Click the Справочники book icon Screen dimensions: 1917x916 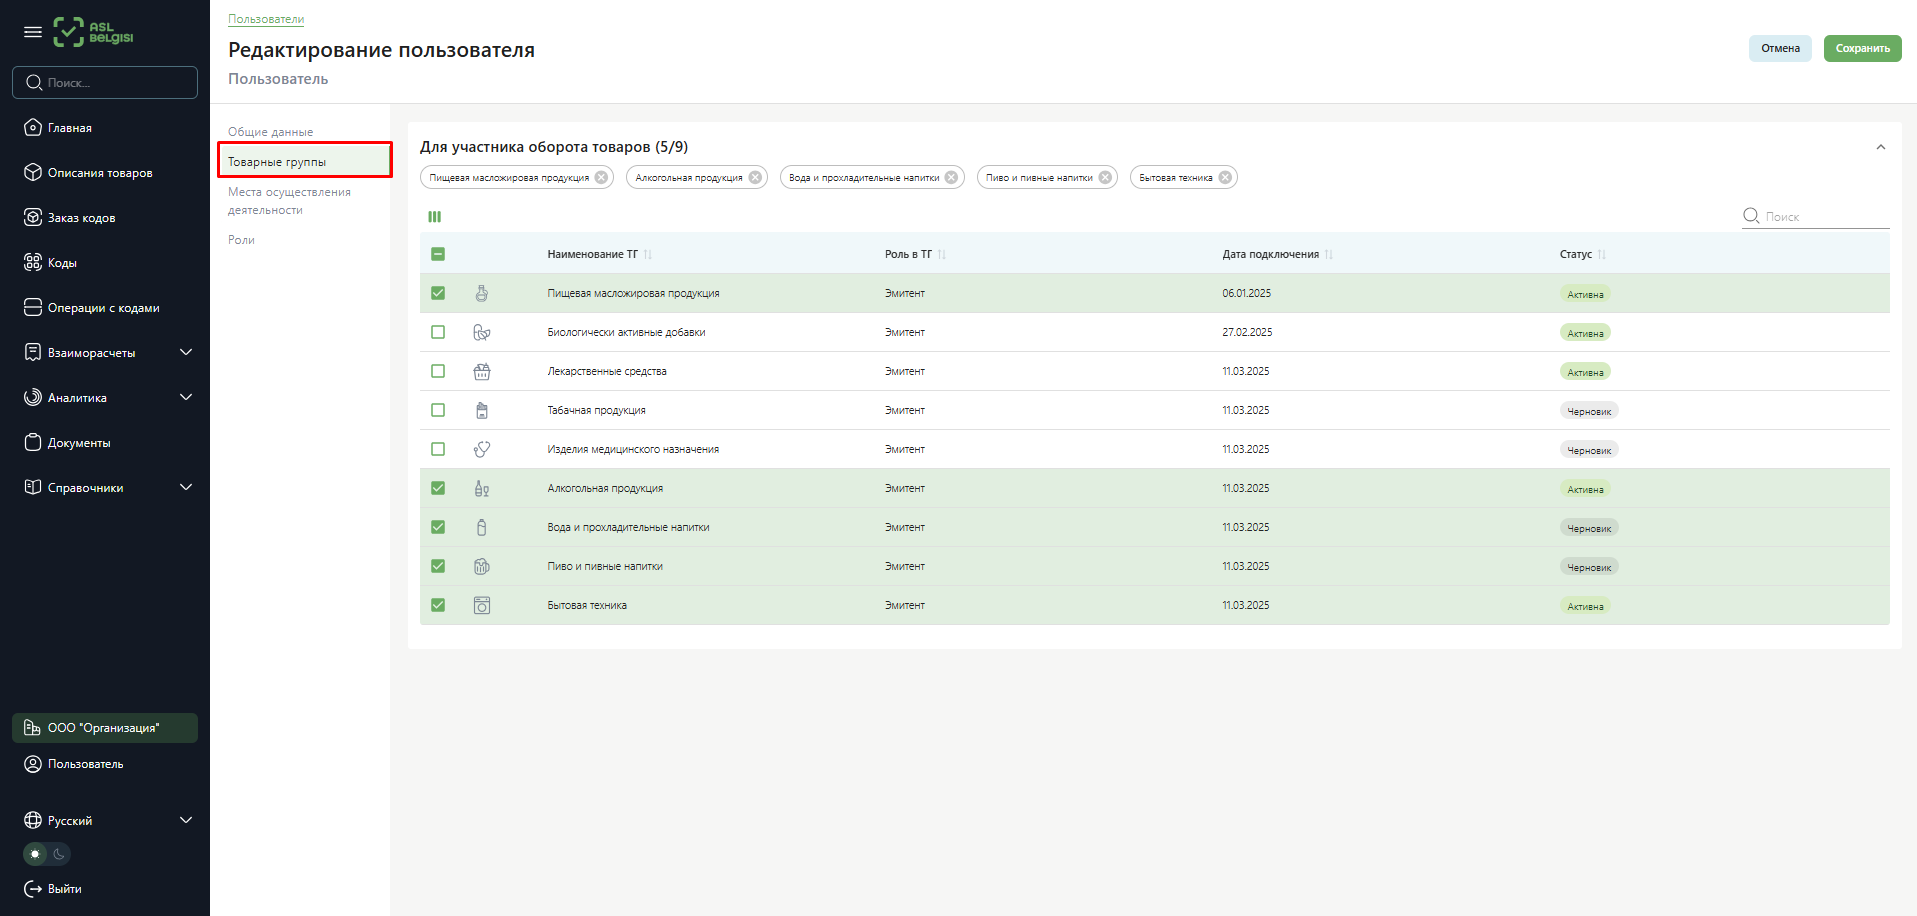point(33,487)
